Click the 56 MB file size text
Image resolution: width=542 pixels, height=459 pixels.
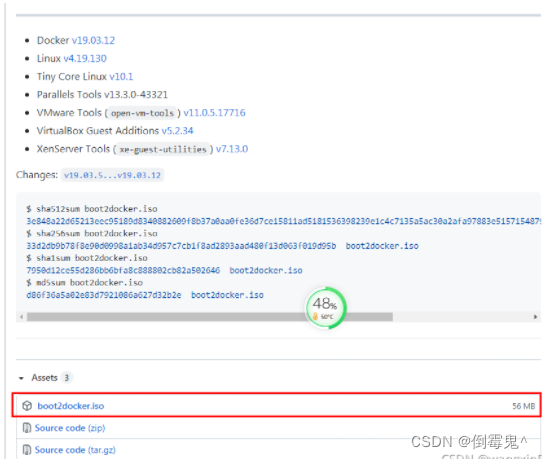click(x=524, y=406)
